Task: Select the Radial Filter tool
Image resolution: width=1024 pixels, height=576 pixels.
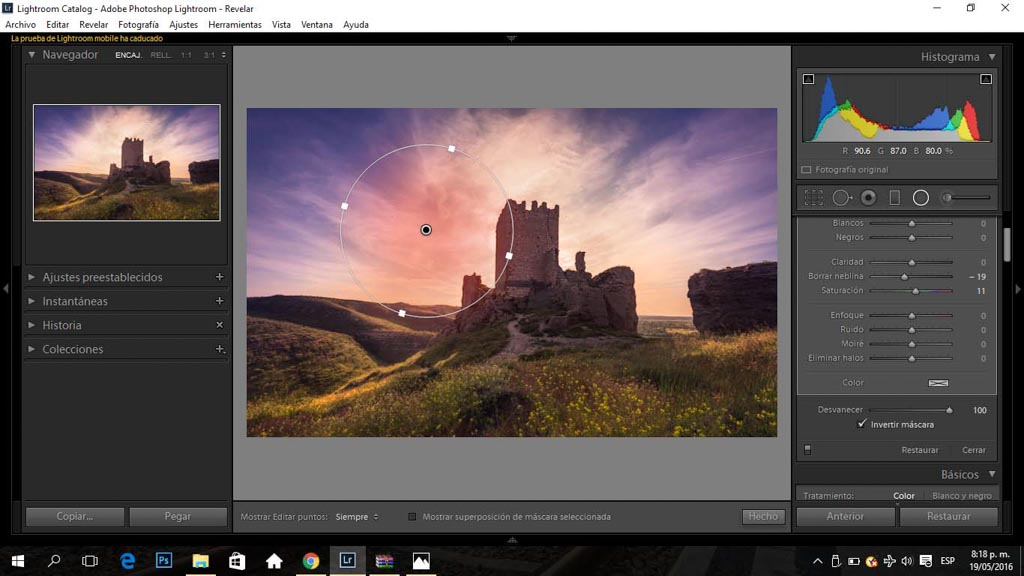Action: click(921, 198)
